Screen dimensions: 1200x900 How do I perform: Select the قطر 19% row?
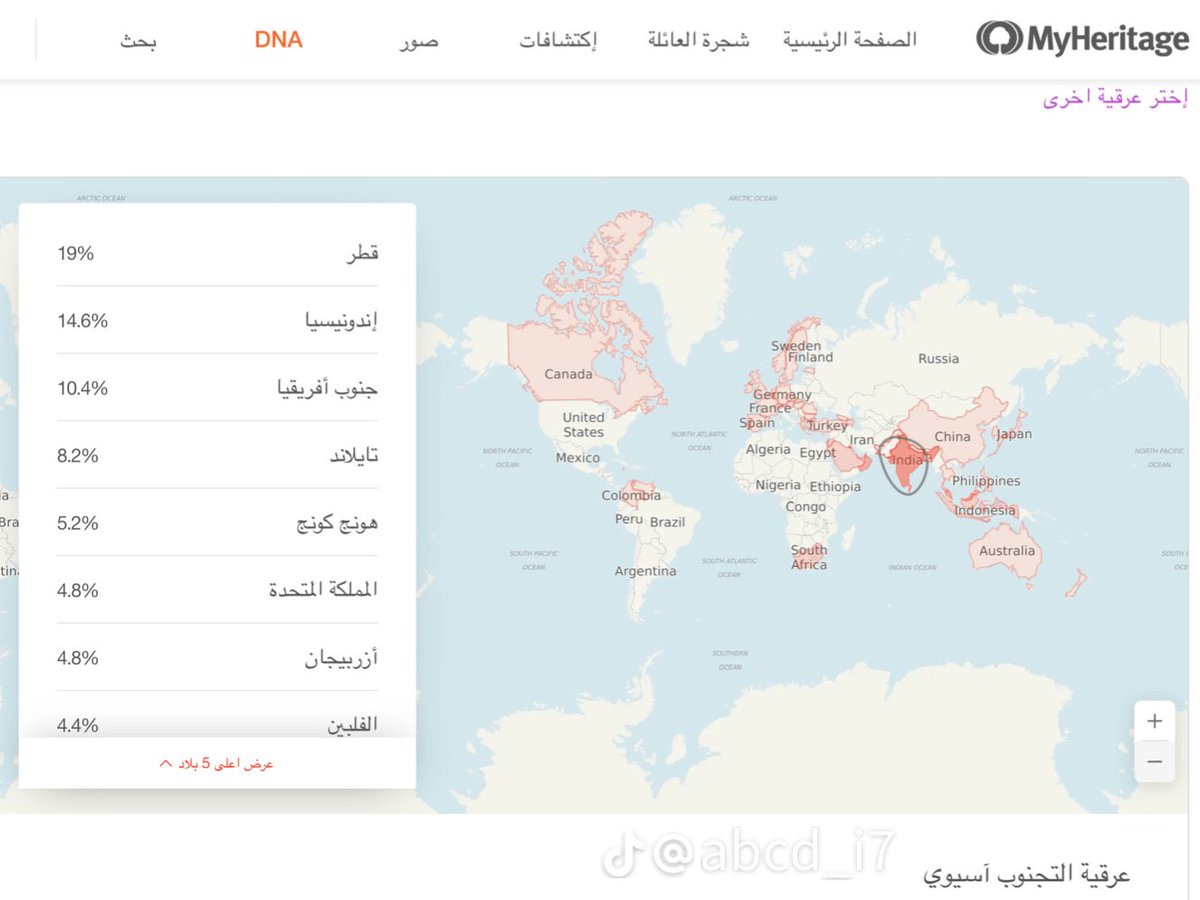[x=217, y=253]
